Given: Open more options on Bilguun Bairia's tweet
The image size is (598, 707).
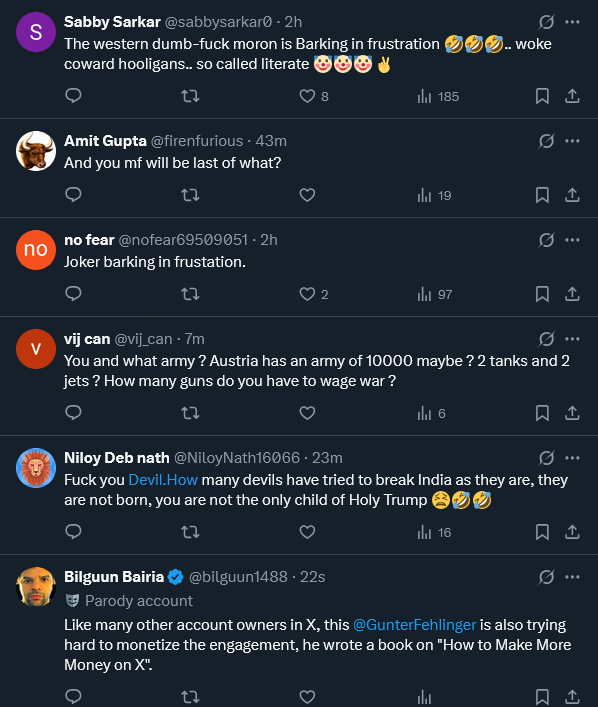Looking at the screenshot, I should point(572,577).
